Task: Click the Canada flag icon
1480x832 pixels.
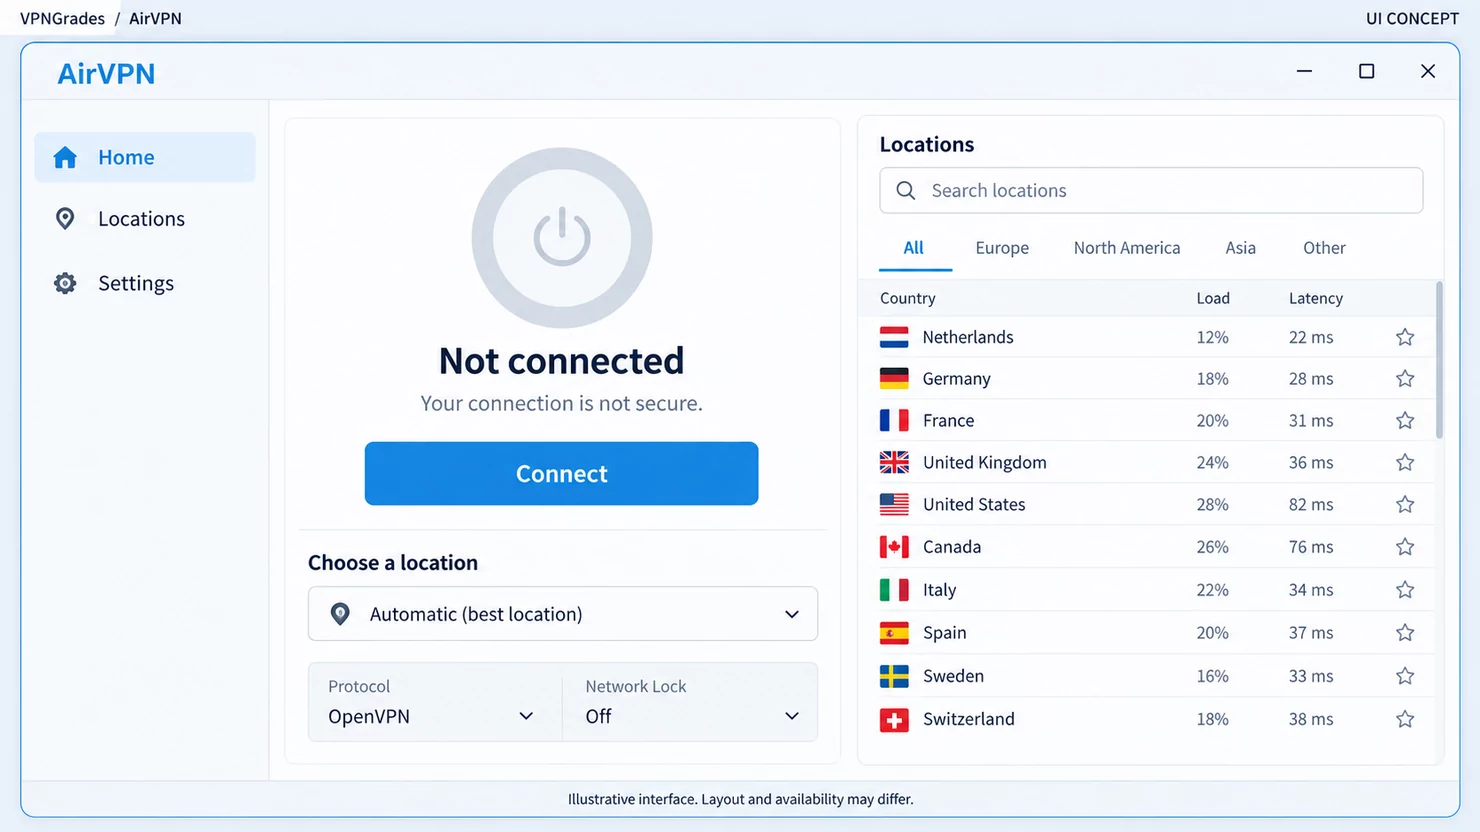Action: pos(894,547)
